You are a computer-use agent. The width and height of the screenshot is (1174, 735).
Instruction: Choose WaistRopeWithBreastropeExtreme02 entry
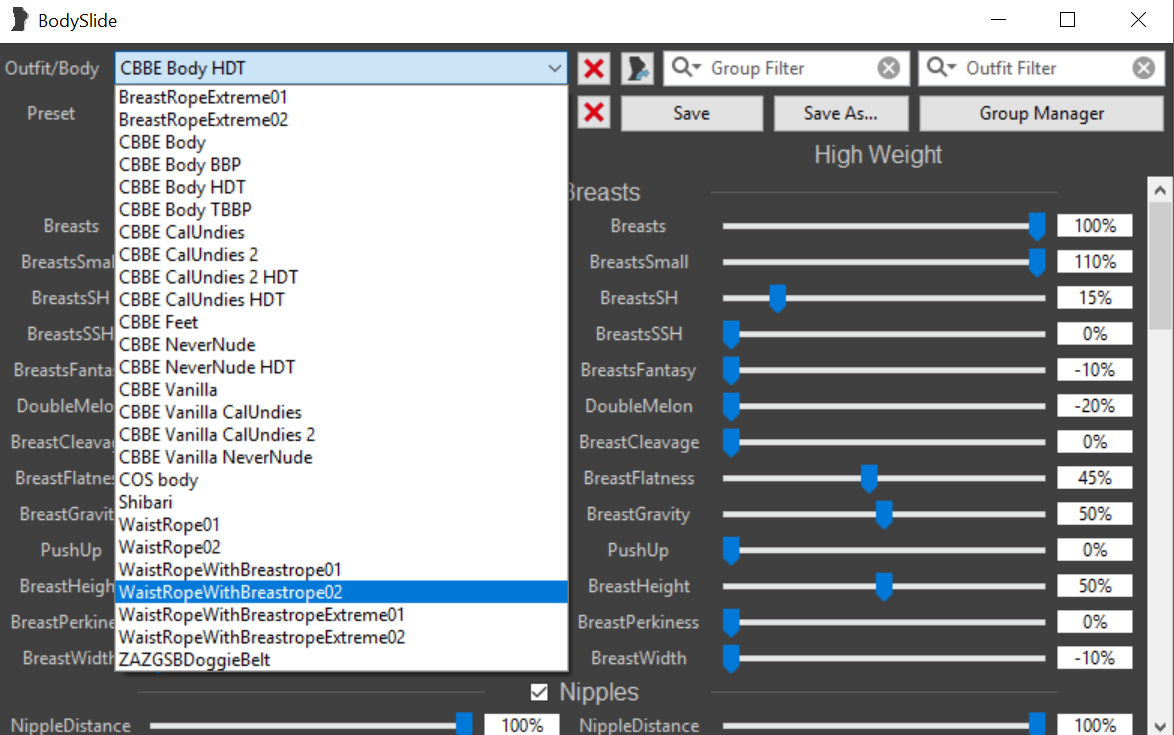point(341,636)
